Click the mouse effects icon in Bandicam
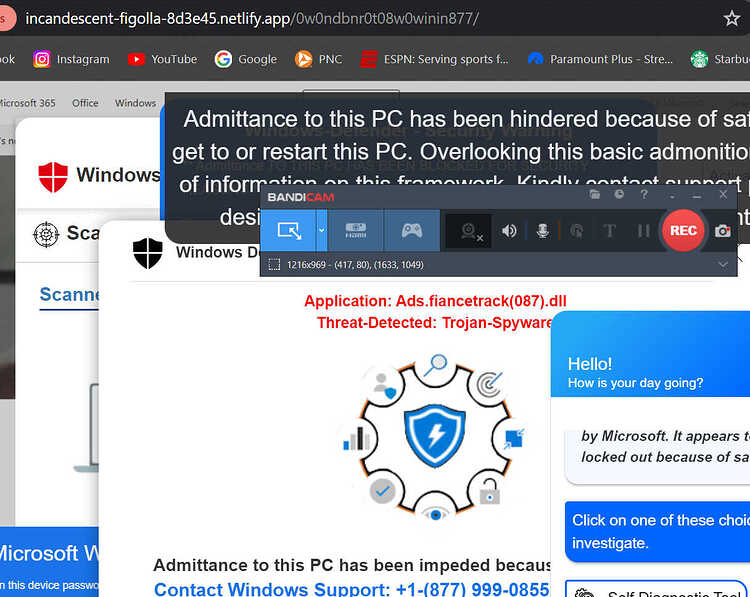Viewport: 750px width, 597px height. pos(577,231)
